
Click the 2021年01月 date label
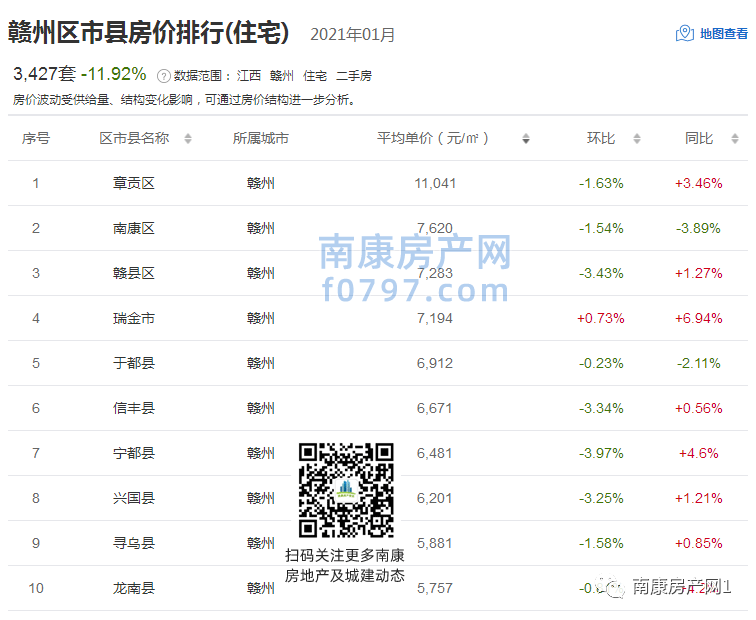point(352,35)
